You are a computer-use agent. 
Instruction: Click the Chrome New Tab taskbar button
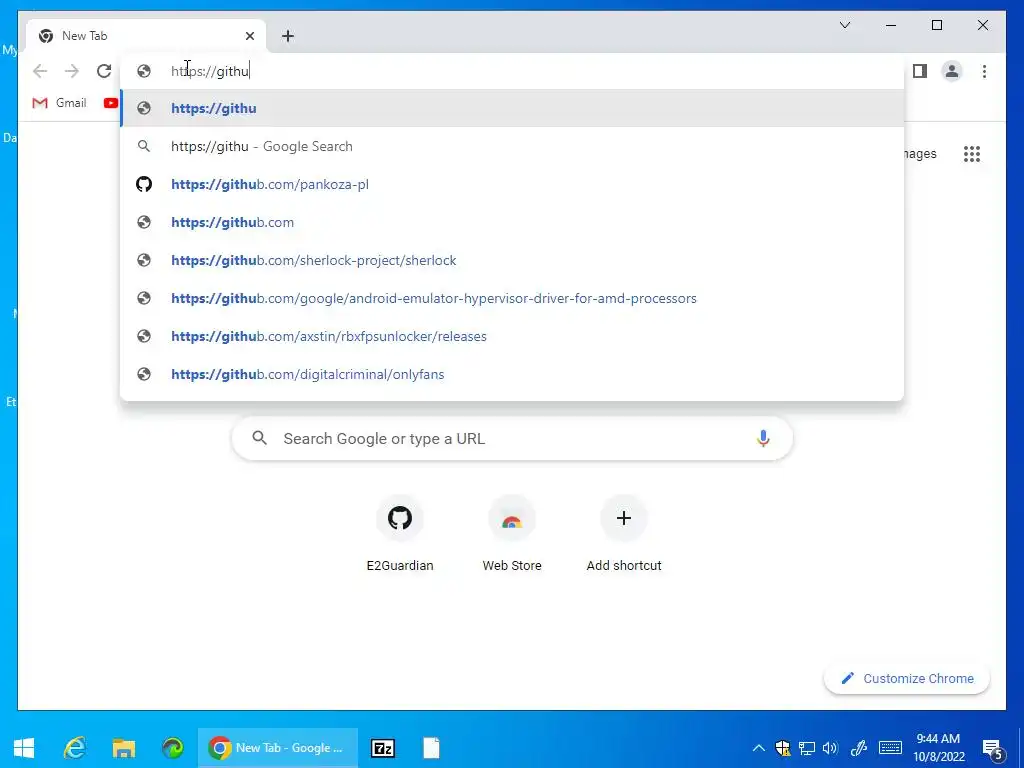coord(278,748)
